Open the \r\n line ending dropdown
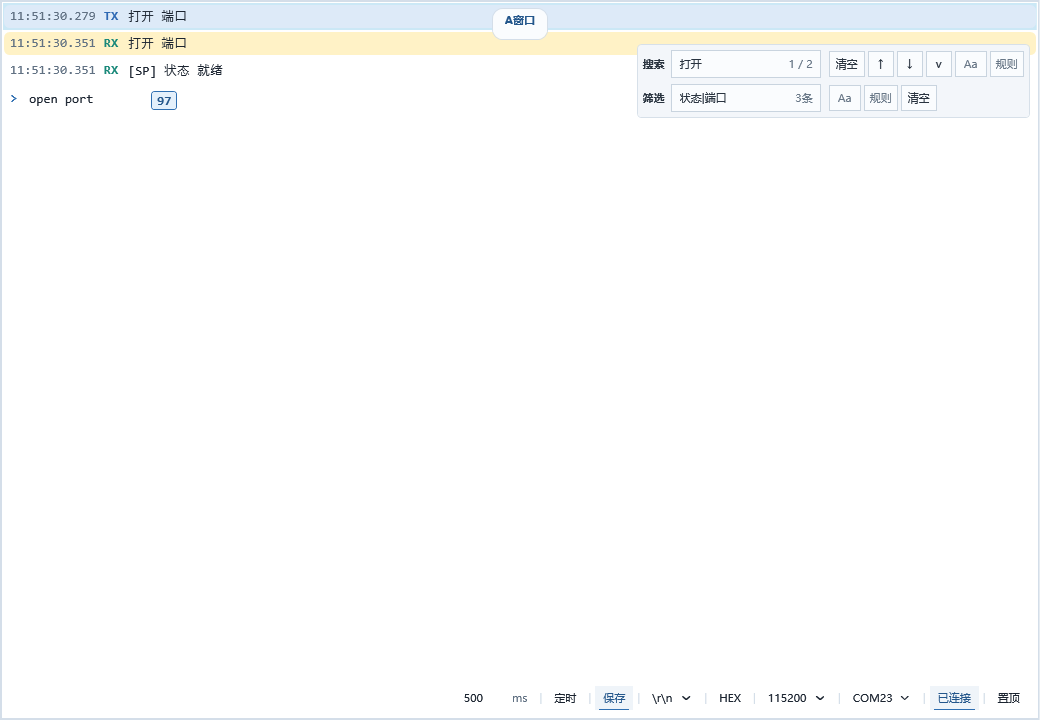Image resolution: width=1040 pixels, height=720 pixels. point(669,698)
